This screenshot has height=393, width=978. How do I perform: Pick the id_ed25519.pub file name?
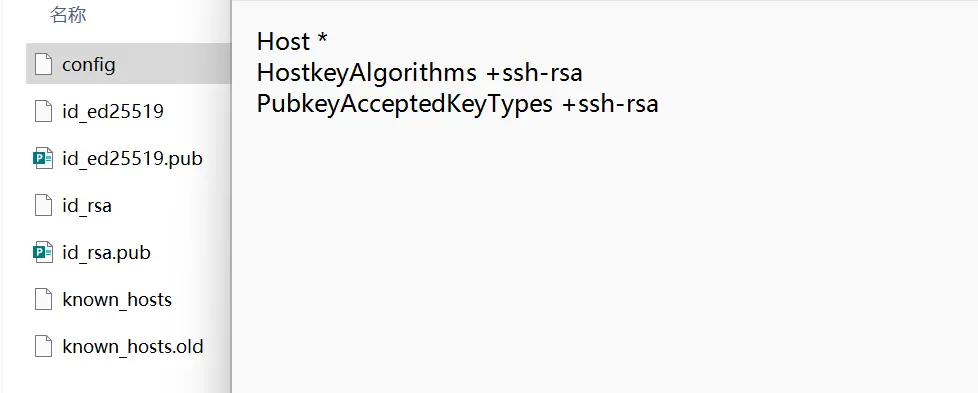(x=132, y=159)
